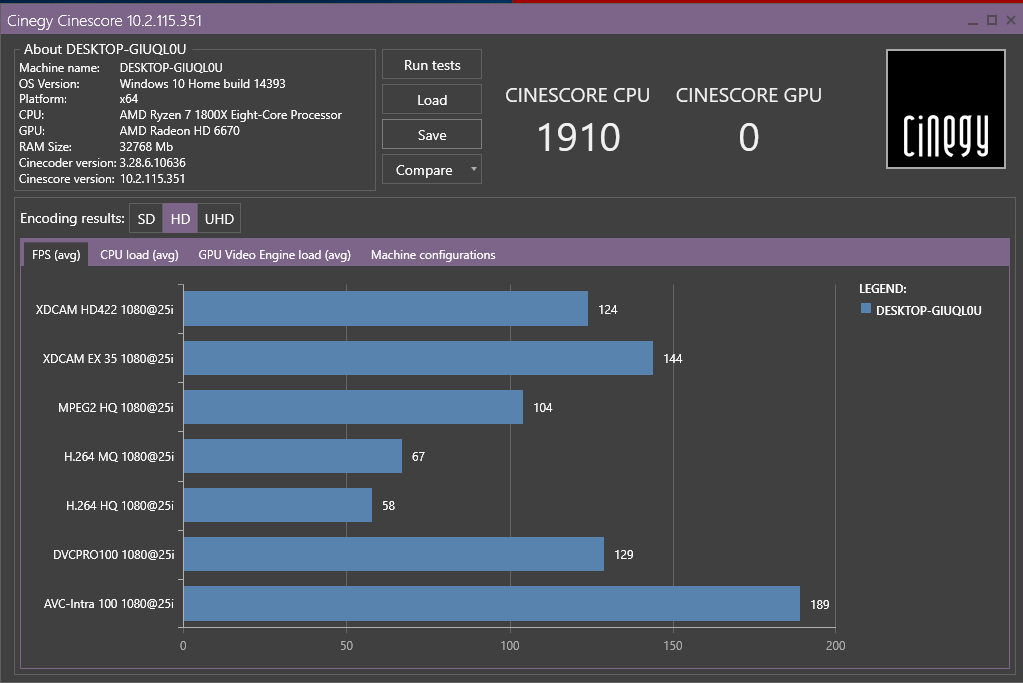
Task: Click the label MPEG2 HQ 1080@25i
Action: 116,408
